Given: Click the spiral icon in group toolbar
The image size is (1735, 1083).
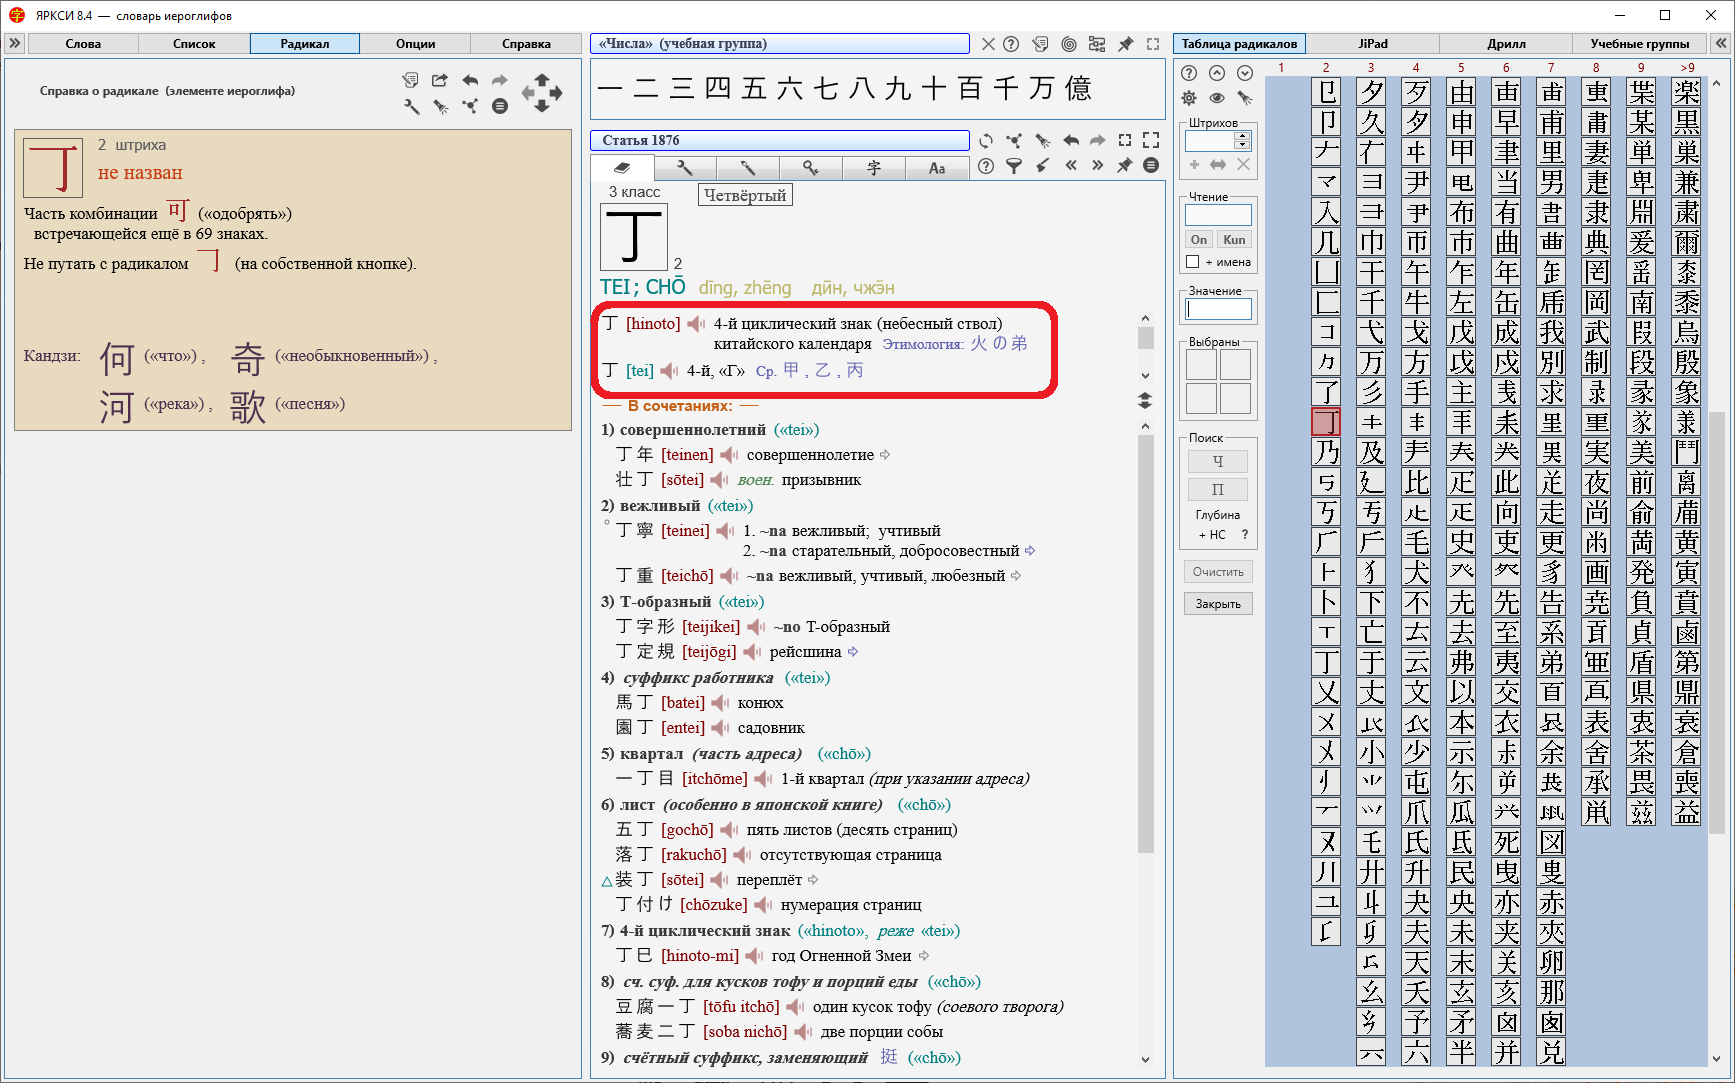Looking at the screenshot, I should click(1069, 44).
